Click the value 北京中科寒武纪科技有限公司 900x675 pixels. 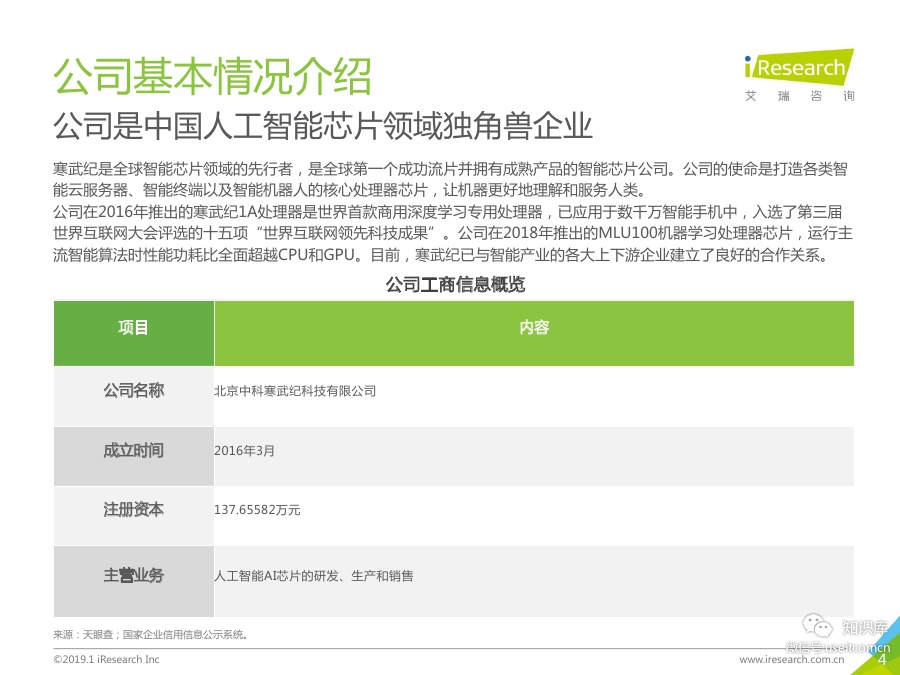coord(295,391)
